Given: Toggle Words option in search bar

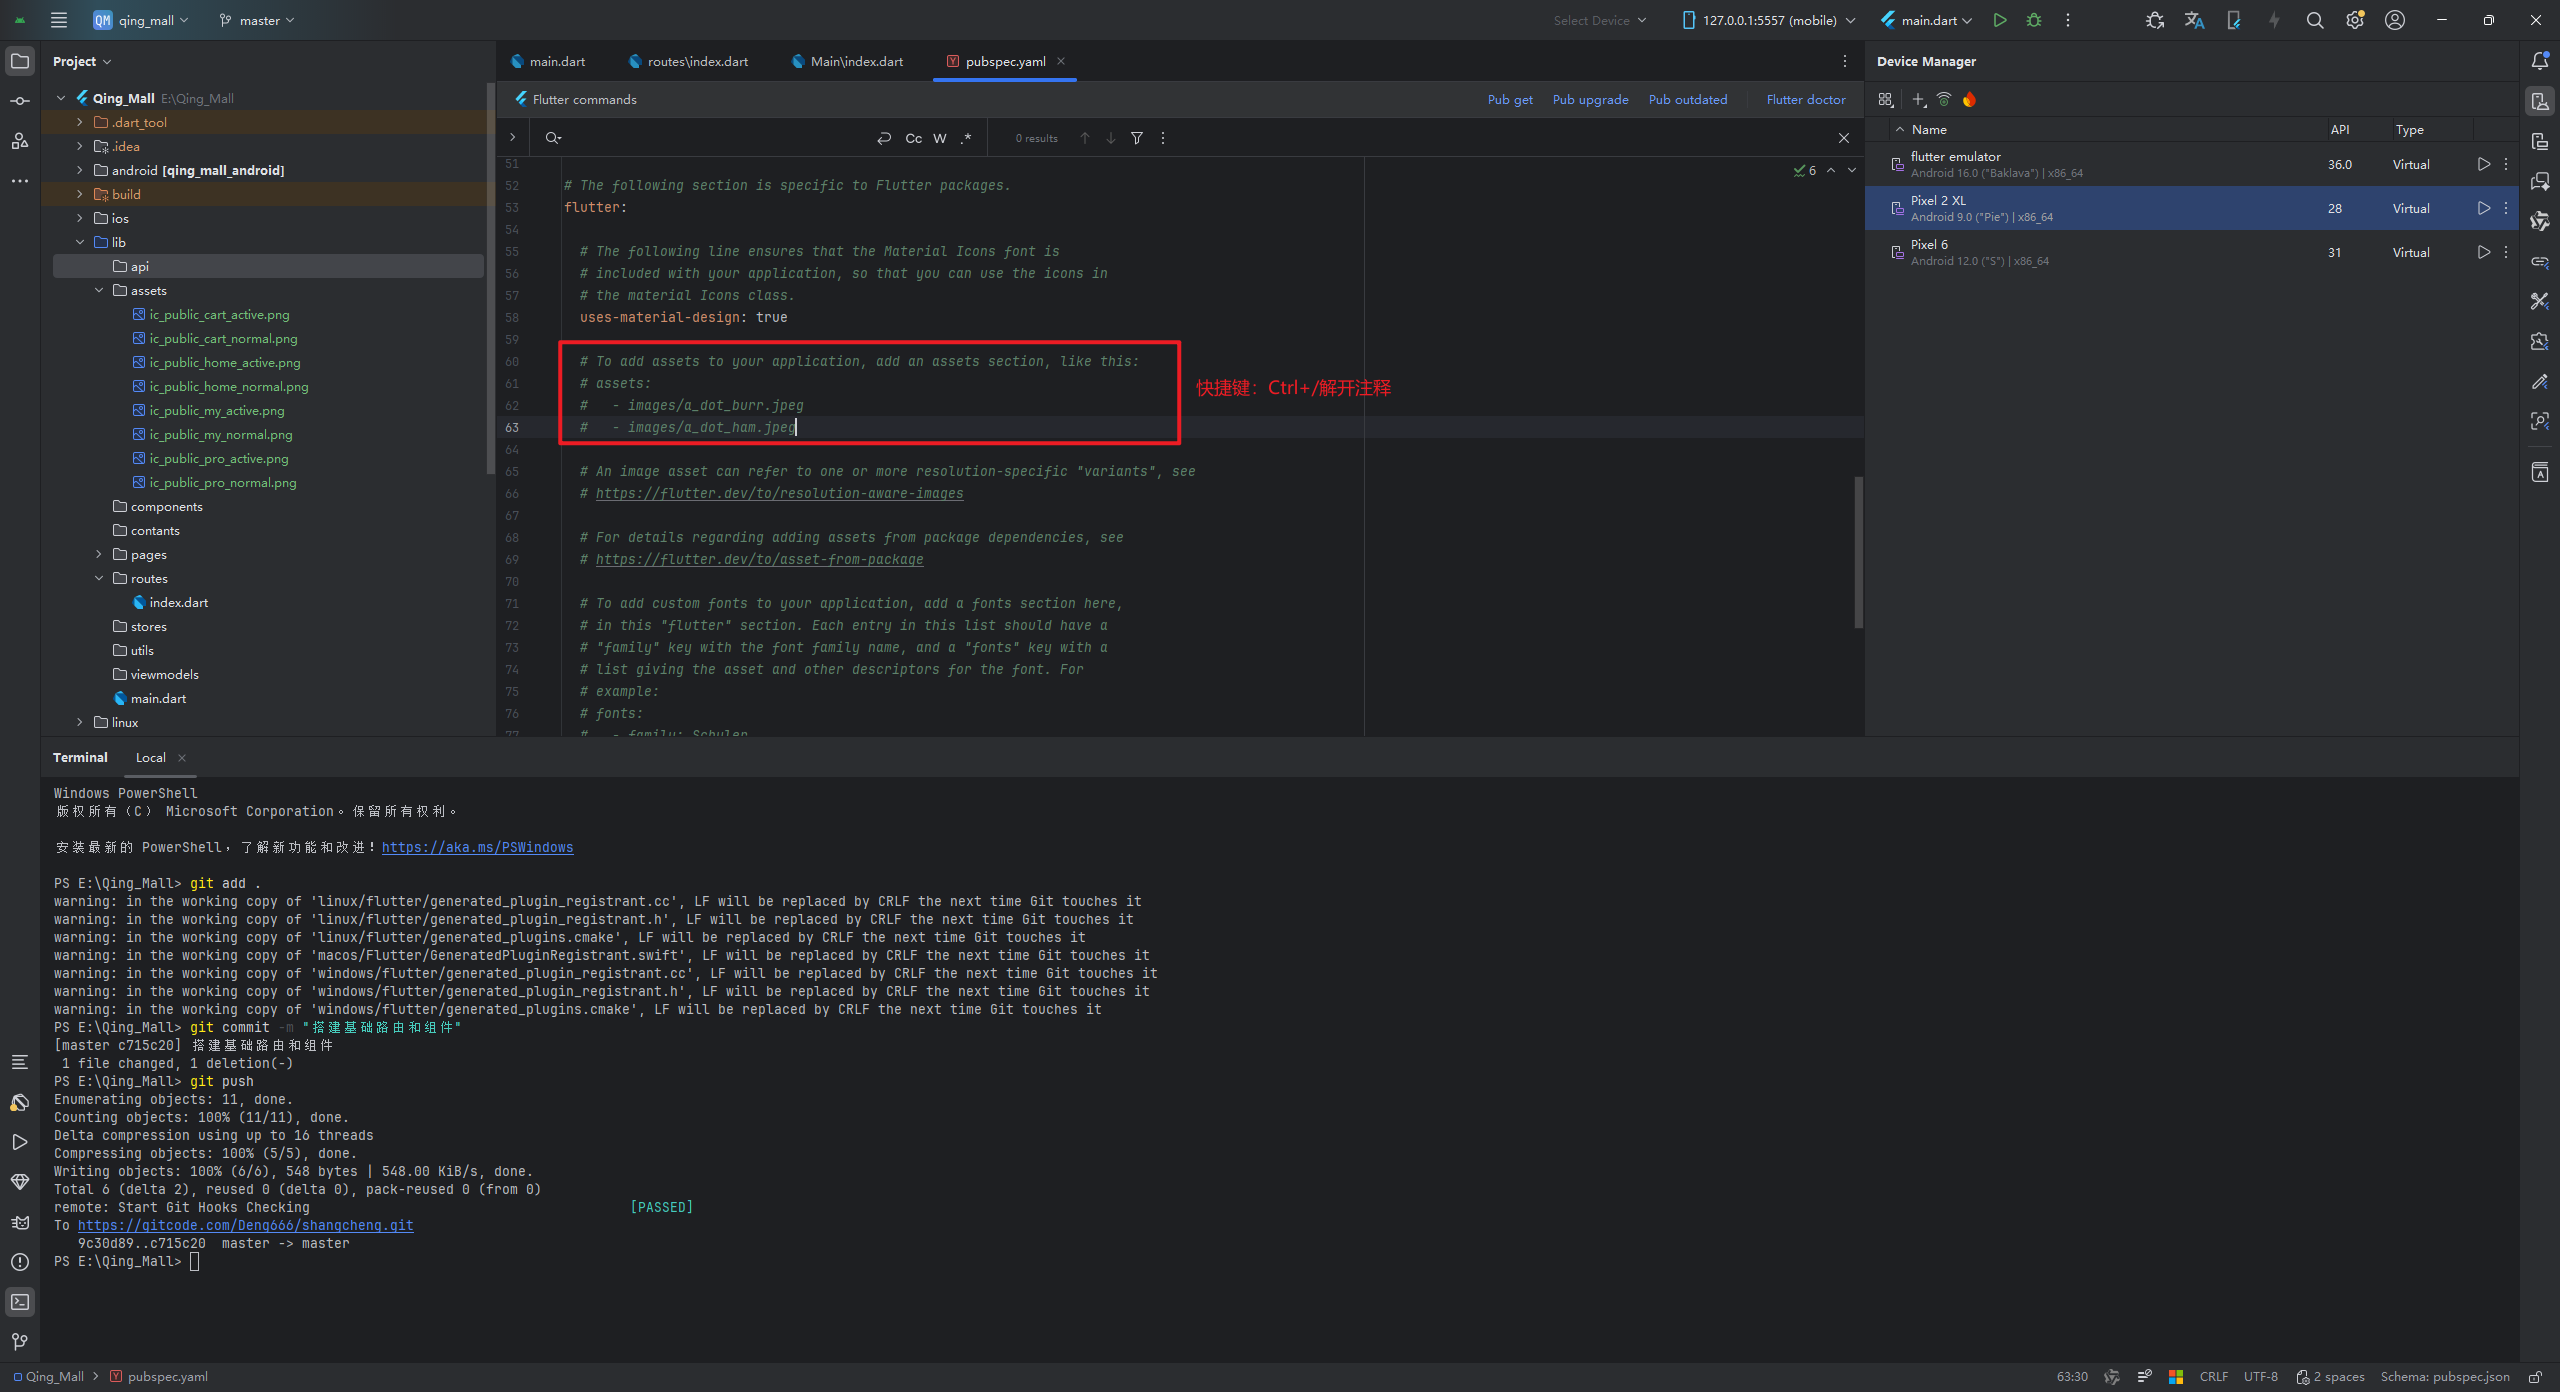Looking at the screenshot, I should coord(939,138).
